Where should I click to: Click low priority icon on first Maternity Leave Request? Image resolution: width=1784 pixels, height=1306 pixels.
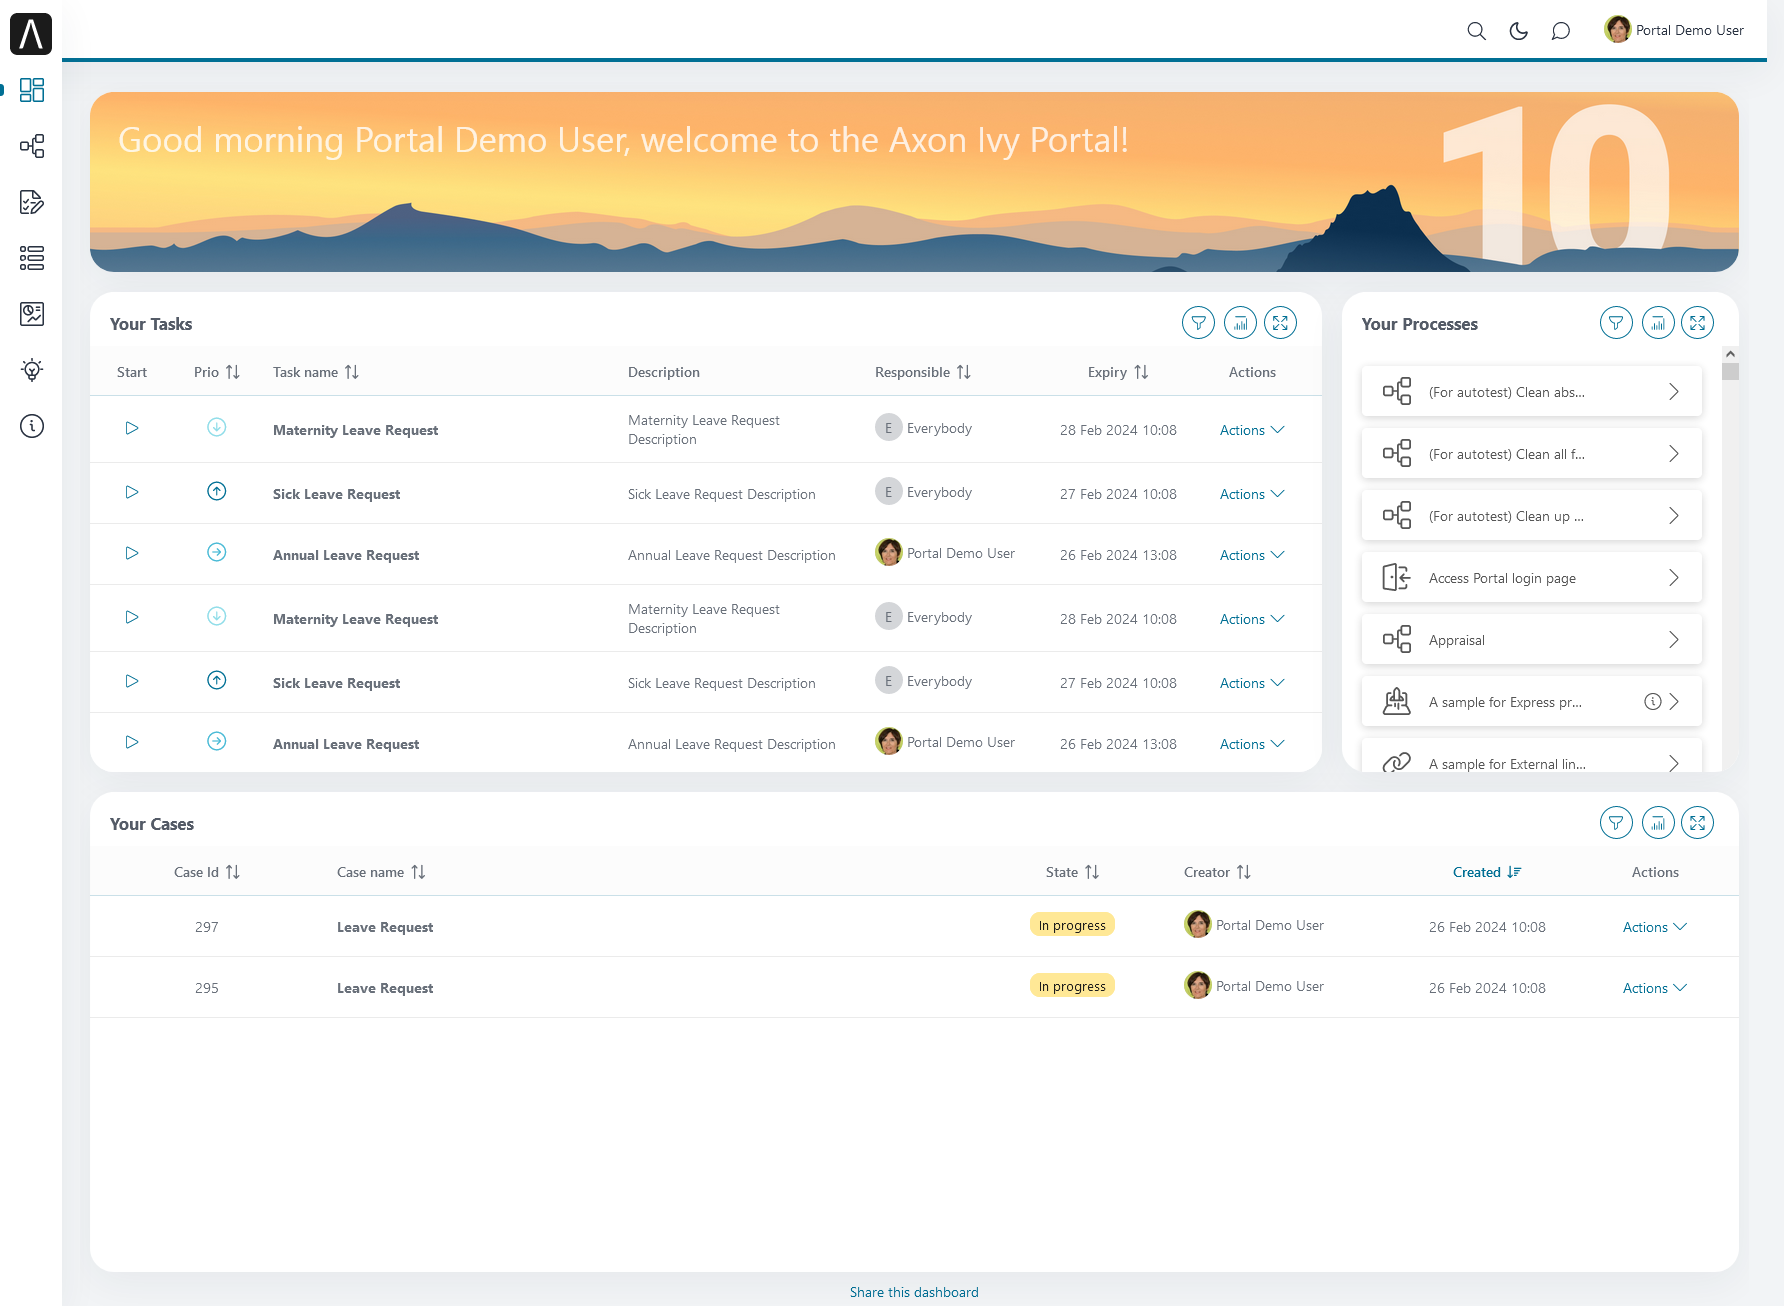point(216,427)
